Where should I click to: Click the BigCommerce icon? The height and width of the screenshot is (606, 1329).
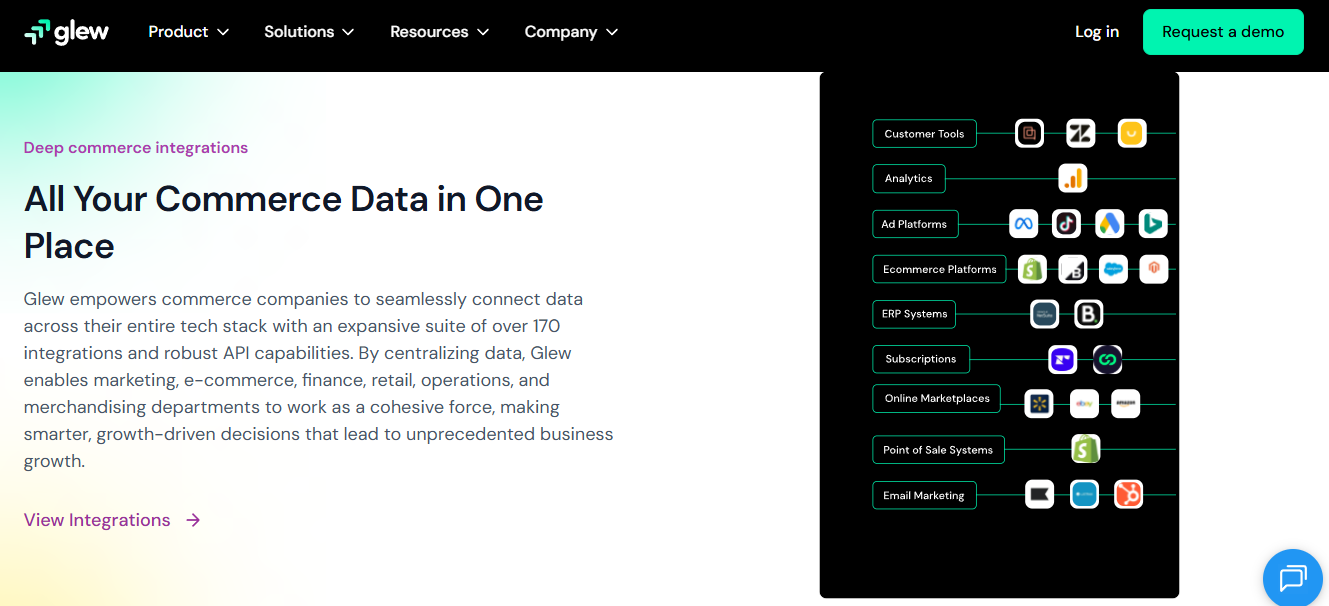click(1072, 268)
